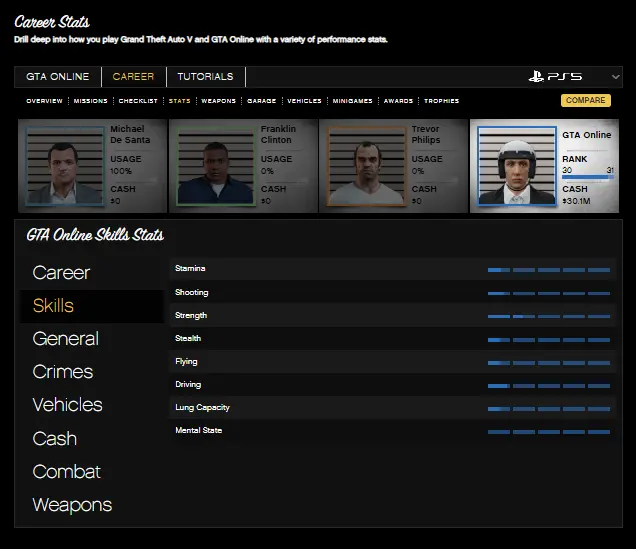Click the Stamina skill progress bar
The image size is (636, 549).
(548, 270)
